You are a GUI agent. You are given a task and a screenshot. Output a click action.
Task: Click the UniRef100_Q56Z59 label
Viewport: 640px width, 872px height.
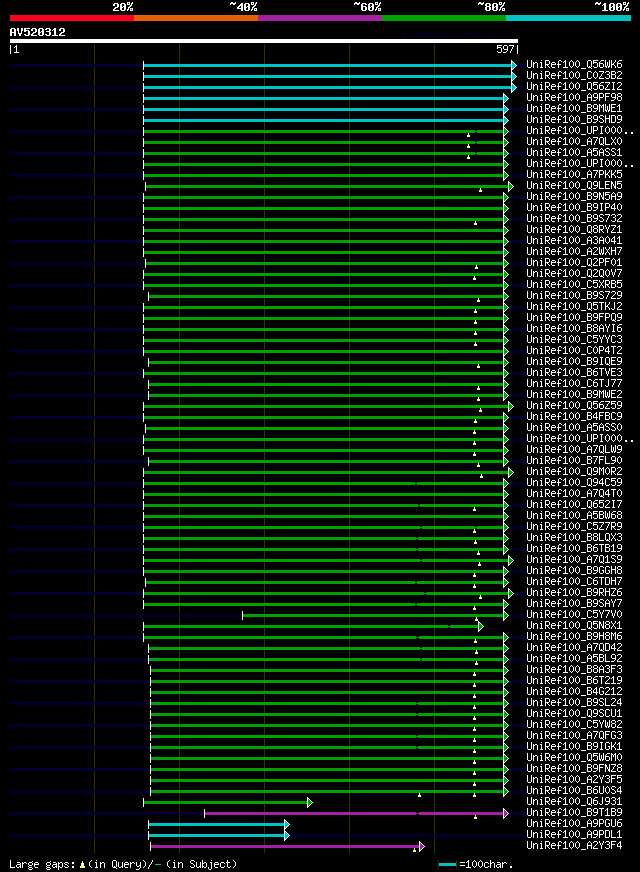click(x=574, y=406)
